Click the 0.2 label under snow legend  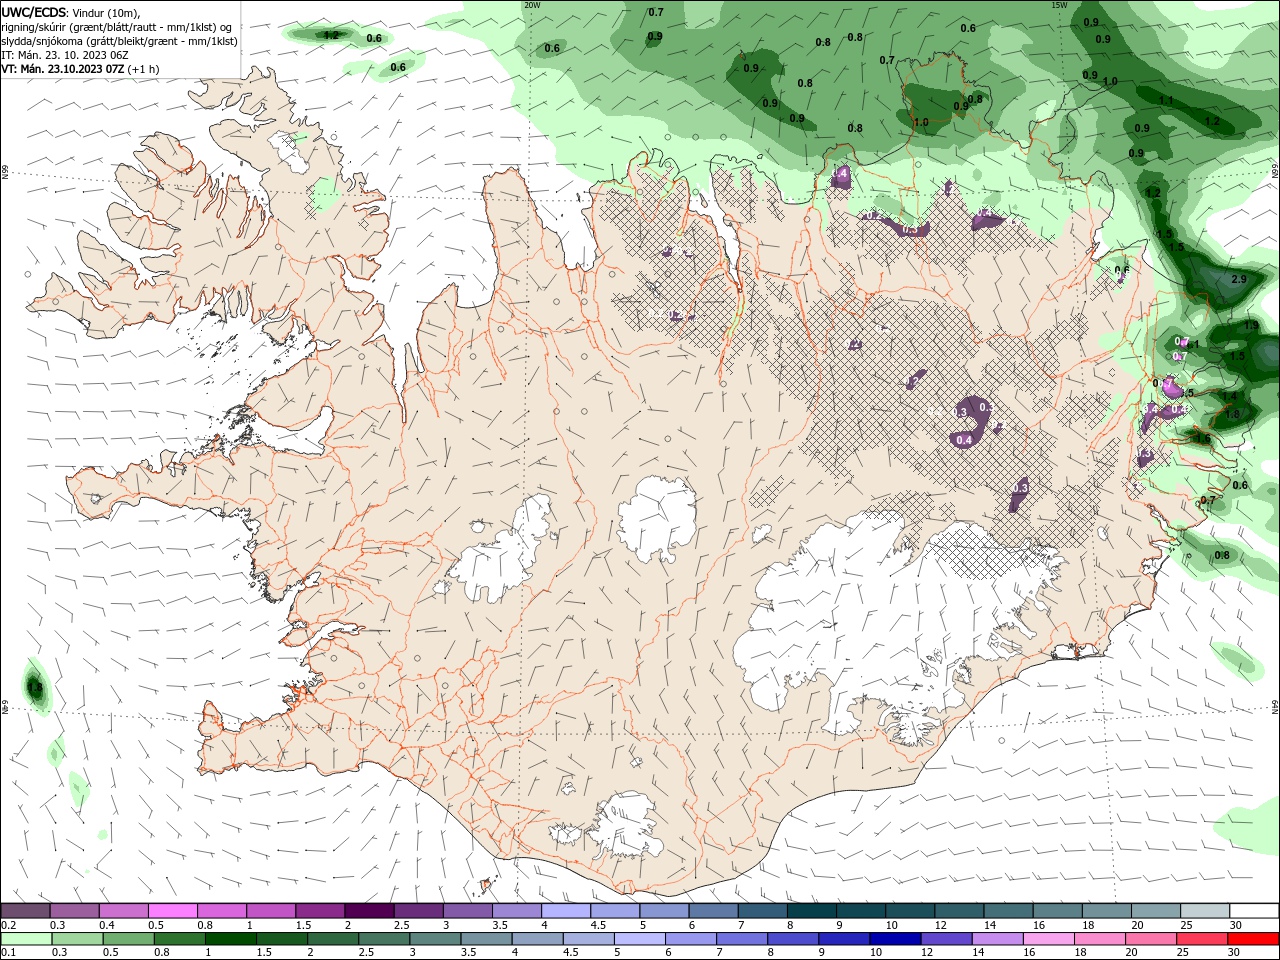point(9,925)
